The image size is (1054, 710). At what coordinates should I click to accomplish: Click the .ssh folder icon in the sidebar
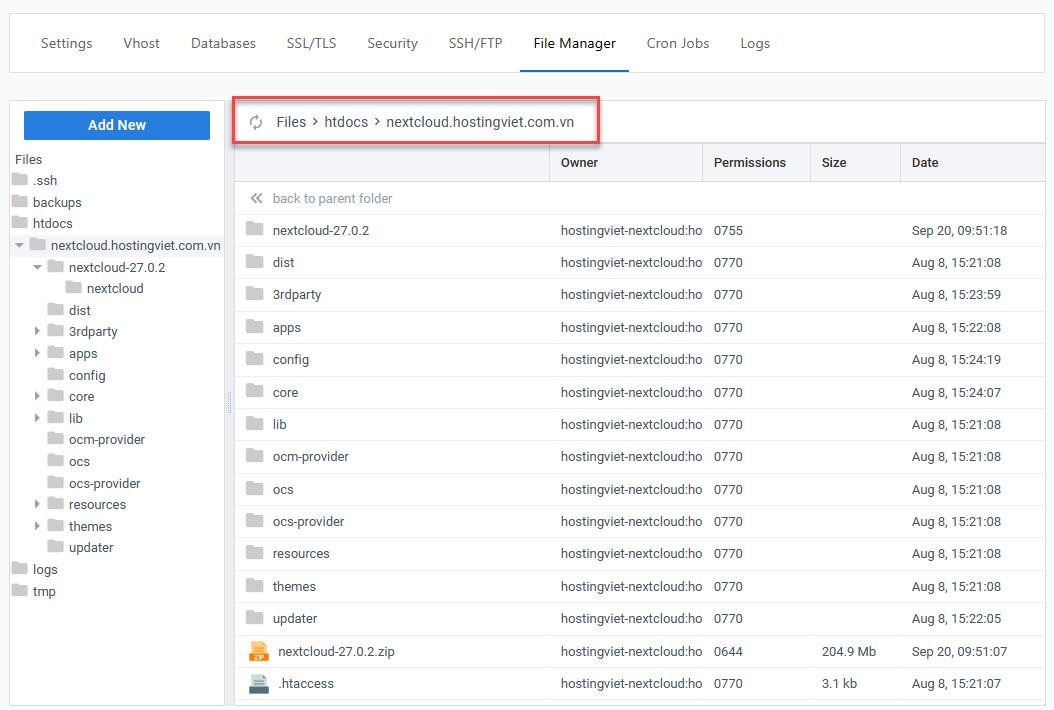(22, 181)
